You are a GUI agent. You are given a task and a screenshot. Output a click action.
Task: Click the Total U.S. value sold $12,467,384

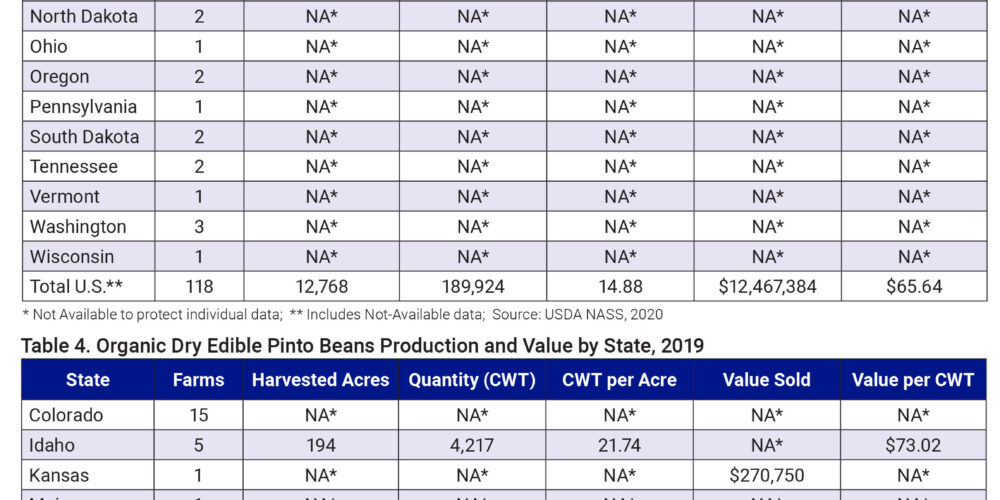[x=767, y=287]
